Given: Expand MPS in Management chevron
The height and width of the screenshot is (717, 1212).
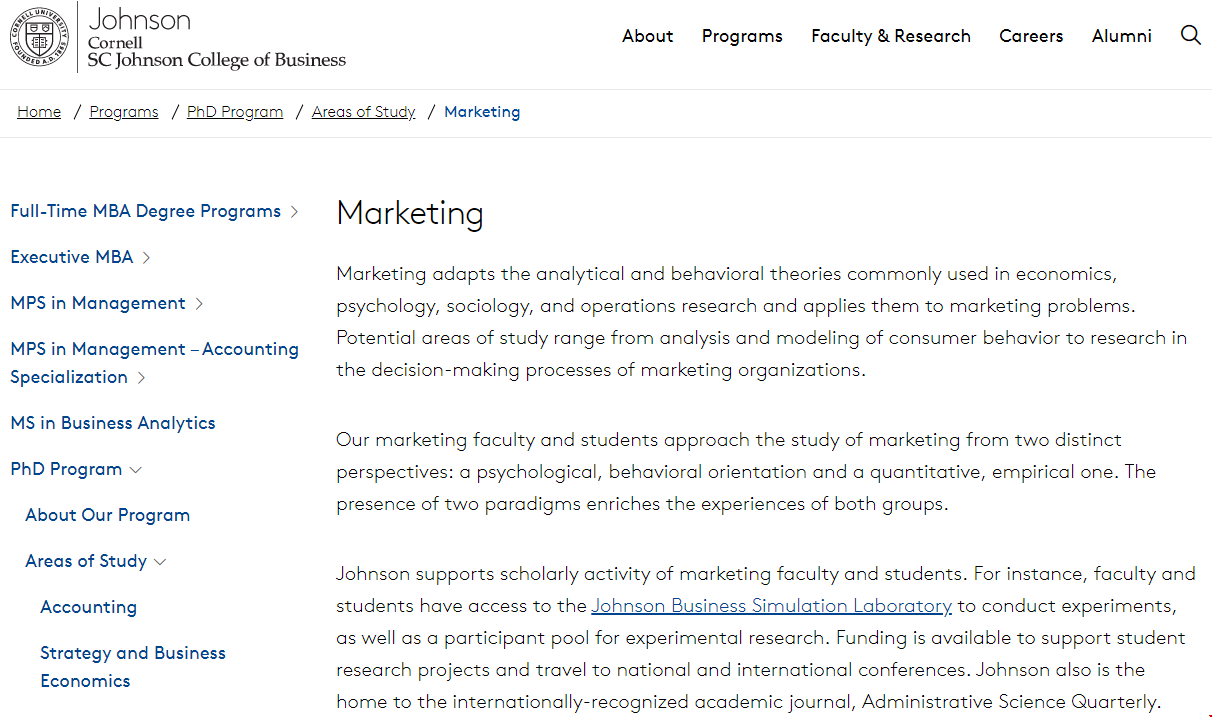Looking at the screenshot, I should [x=199, y=304].
